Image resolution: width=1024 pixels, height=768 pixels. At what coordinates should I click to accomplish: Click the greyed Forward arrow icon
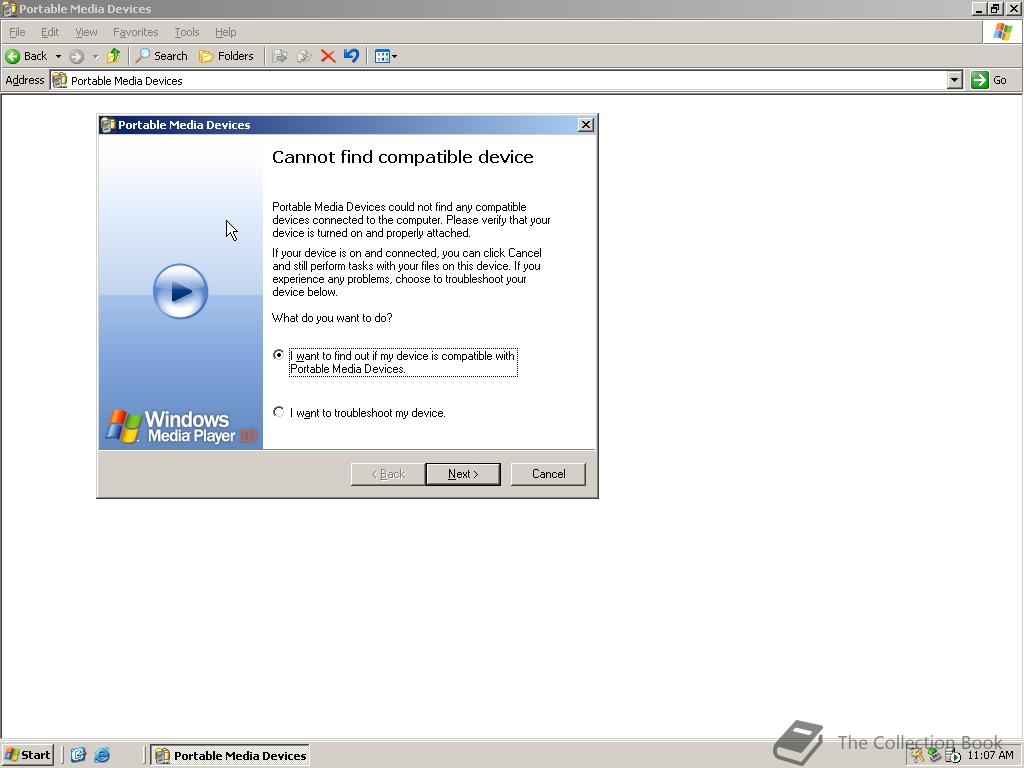[76, 56]
